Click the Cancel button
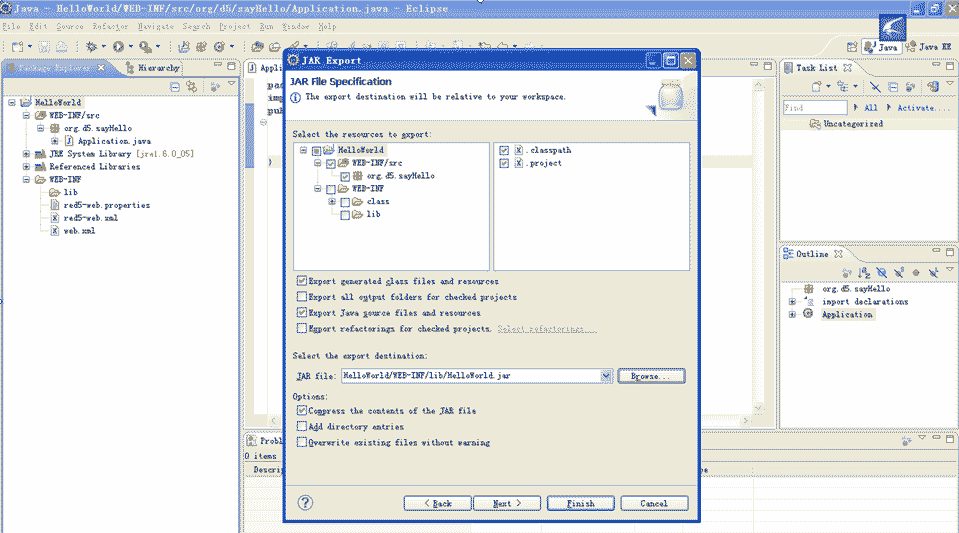This screenshot has width=959, height=533. [x=654, y=503]
